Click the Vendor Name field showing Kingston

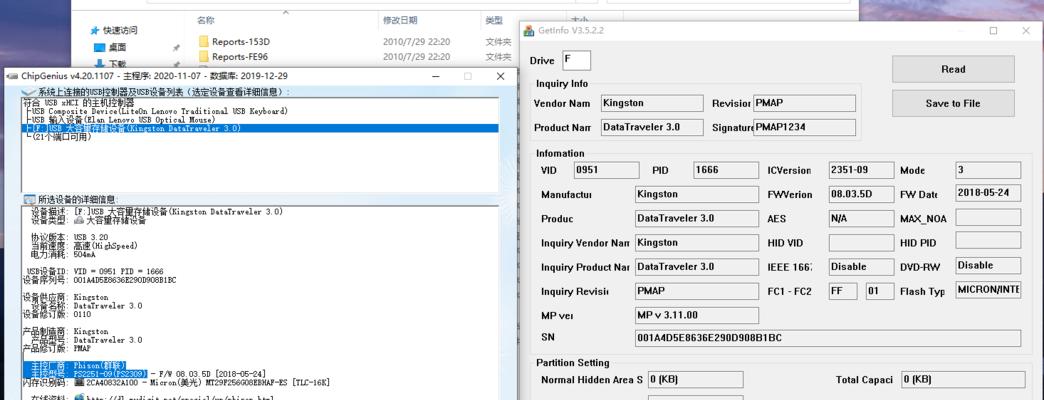(x=651, y=103)
